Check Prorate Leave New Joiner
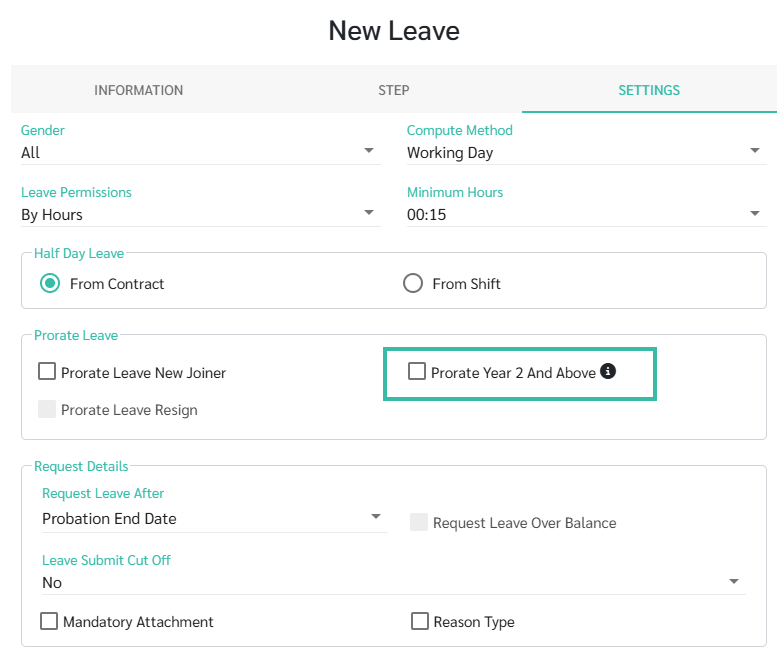 (47, 371)
